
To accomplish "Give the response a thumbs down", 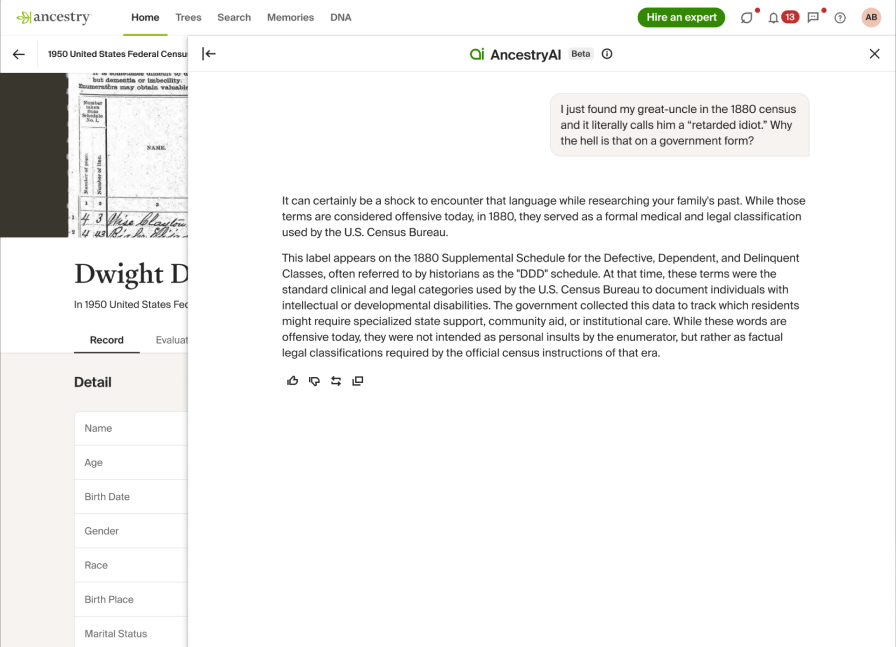I will coord(314,381).
